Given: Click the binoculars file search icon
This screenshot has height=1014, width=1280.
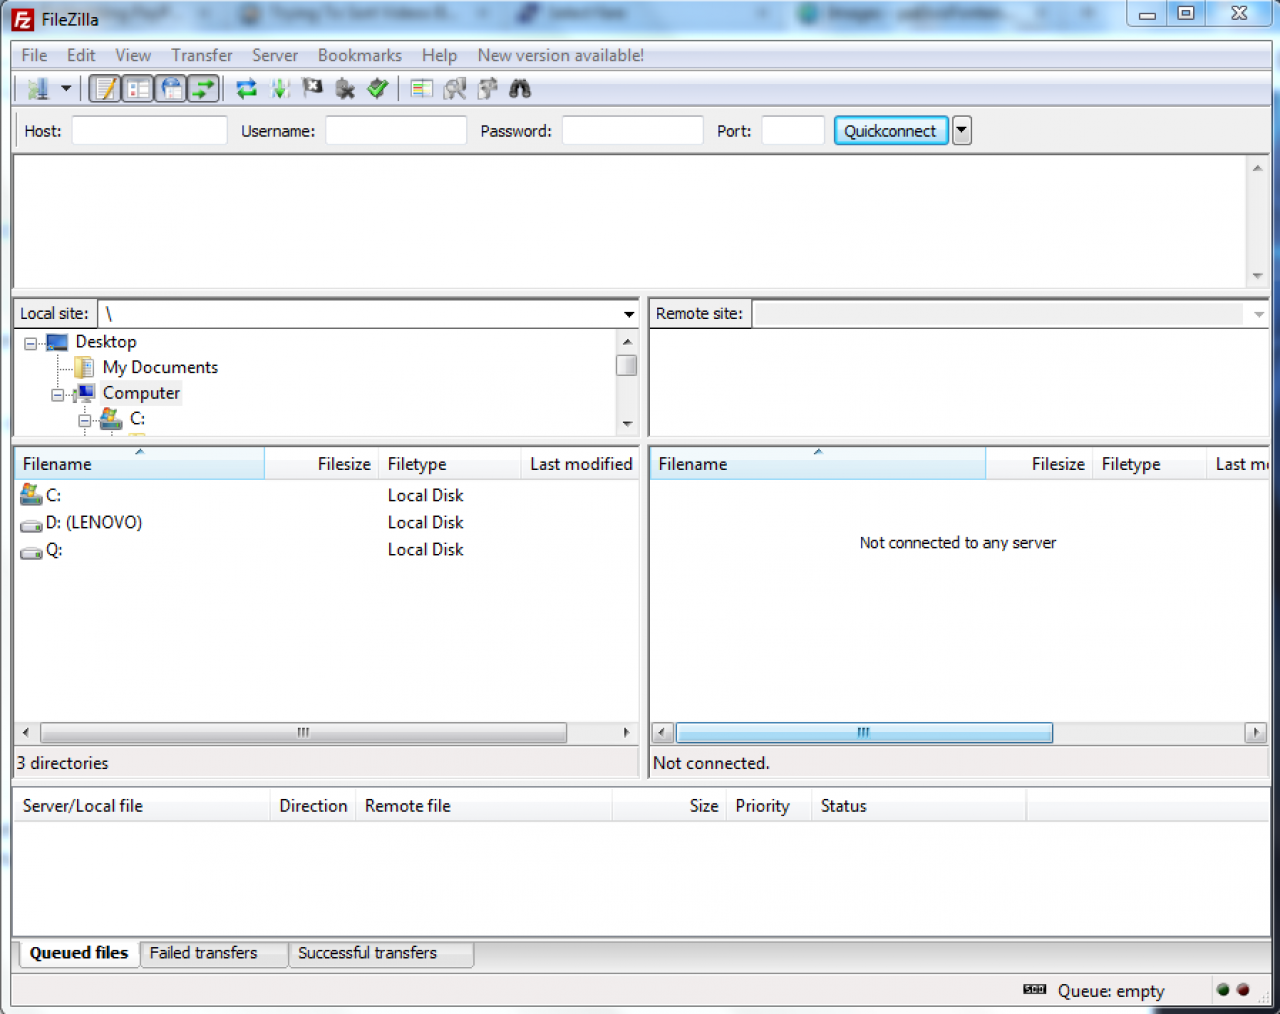Looking at the screenshot, I should point(520,89).
